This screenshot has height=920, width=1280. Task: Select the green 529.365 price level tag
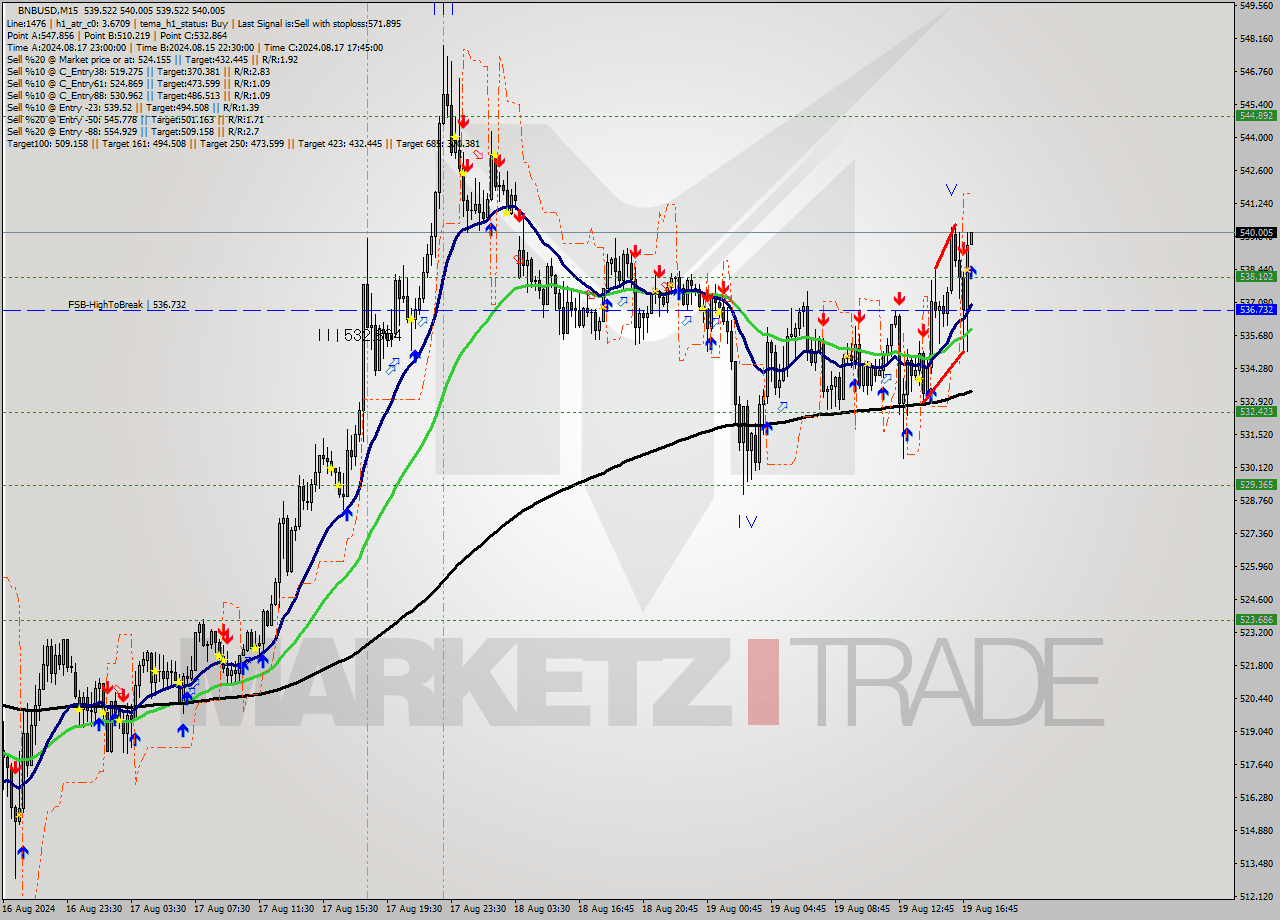[x=1256, y=484]
